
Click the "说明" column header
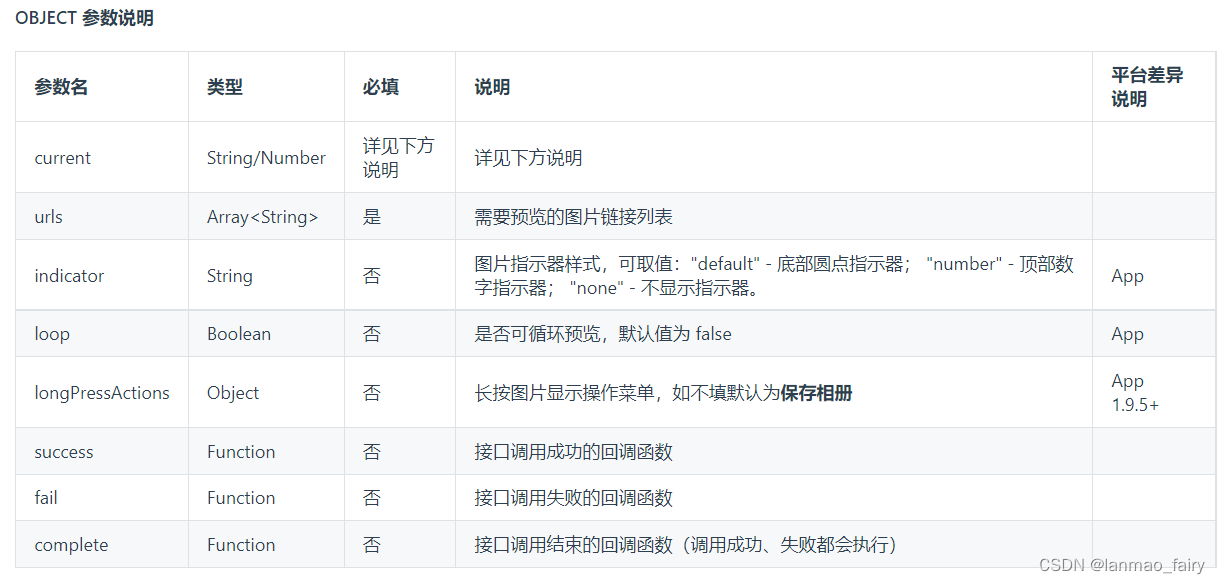pos(492,87)
